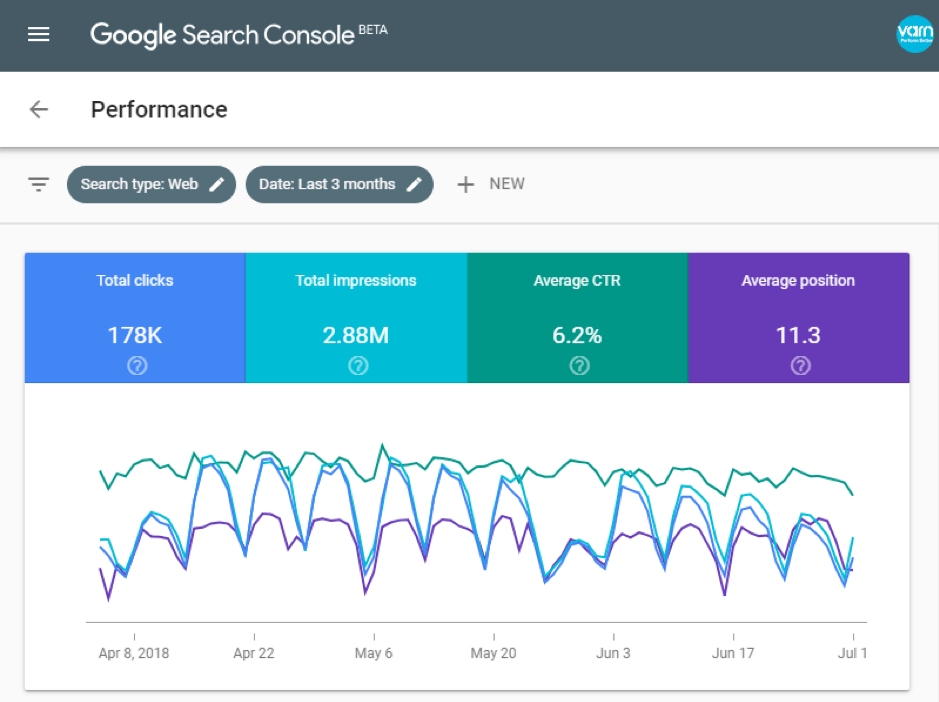Open help icon under Total impressions

pos(358,365)
